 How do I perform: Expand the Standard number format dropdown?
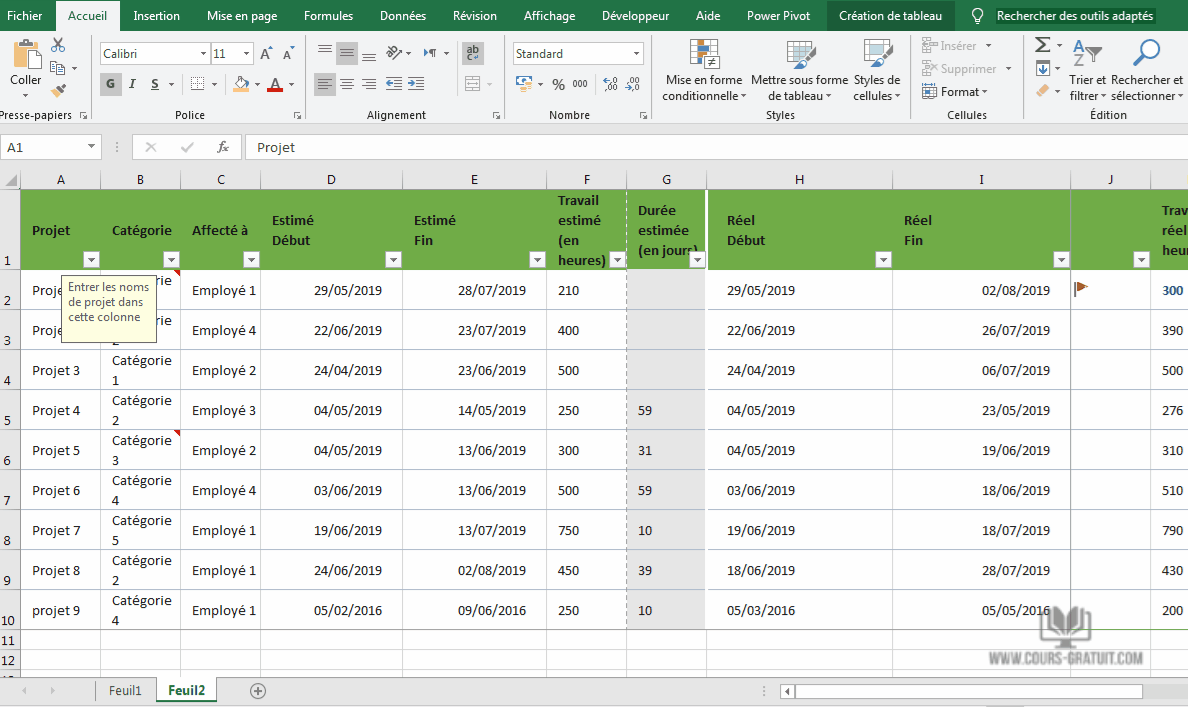pyautogui.click(x=636, y=54)
